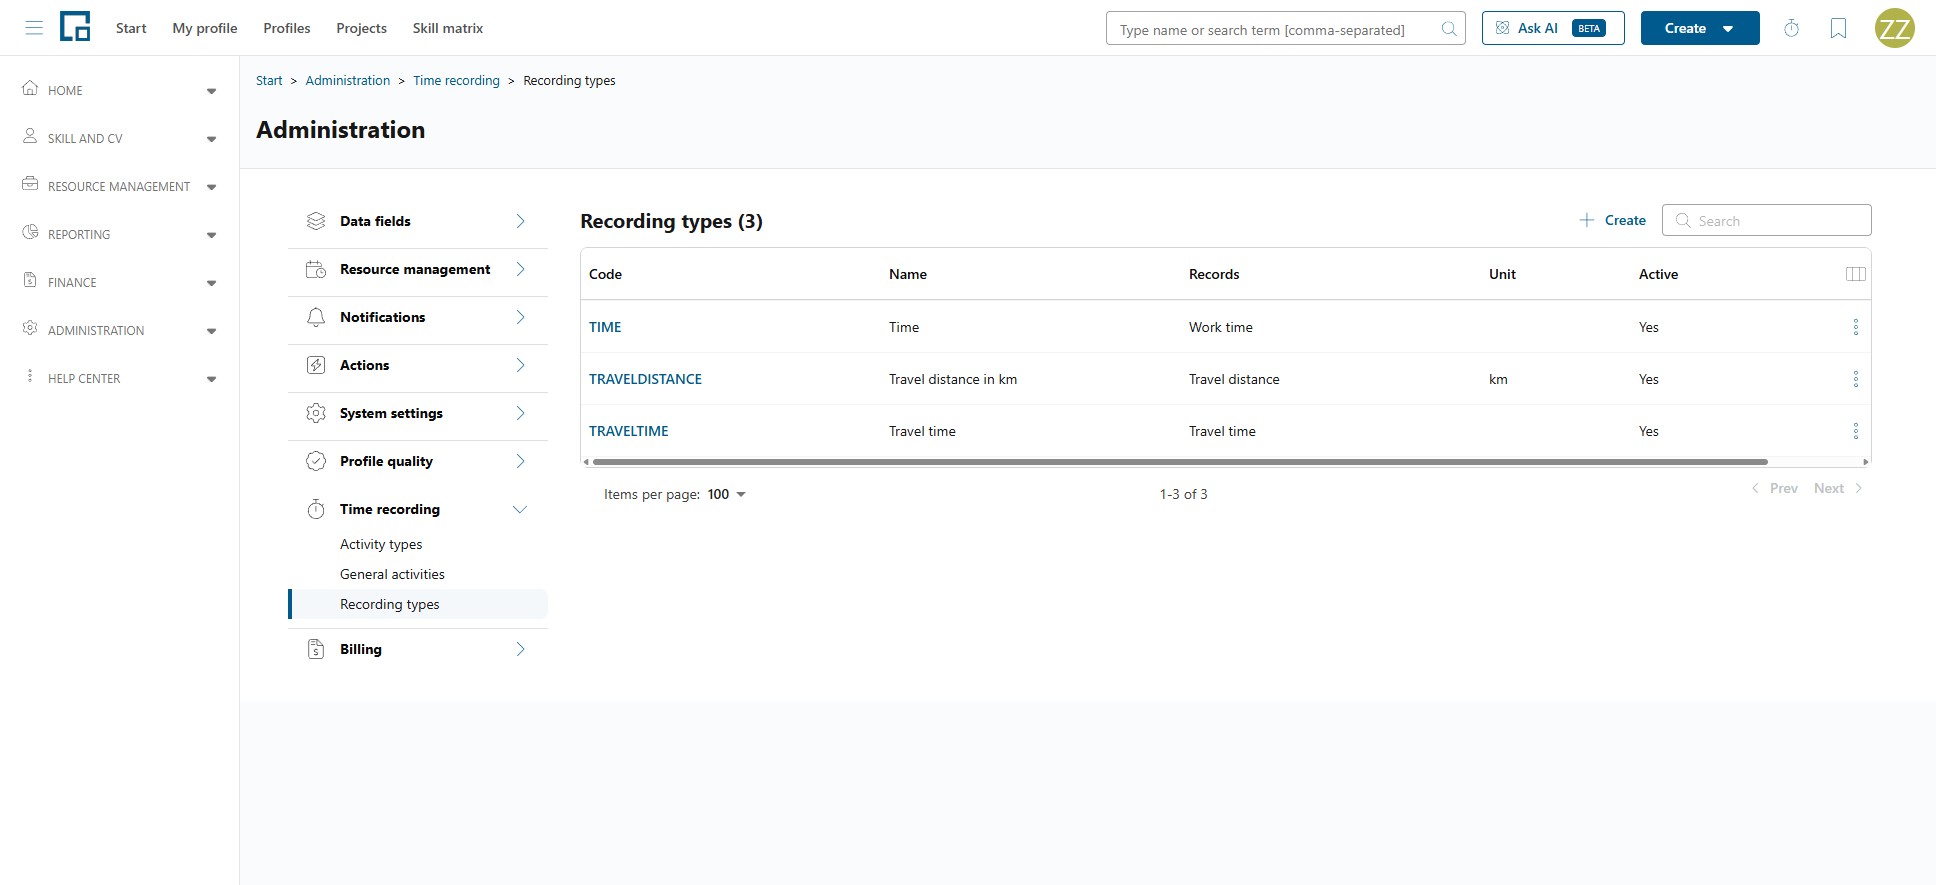Open the TRAVELDISTANCE code link
1936x885 pixels.
tap(645, 379)
